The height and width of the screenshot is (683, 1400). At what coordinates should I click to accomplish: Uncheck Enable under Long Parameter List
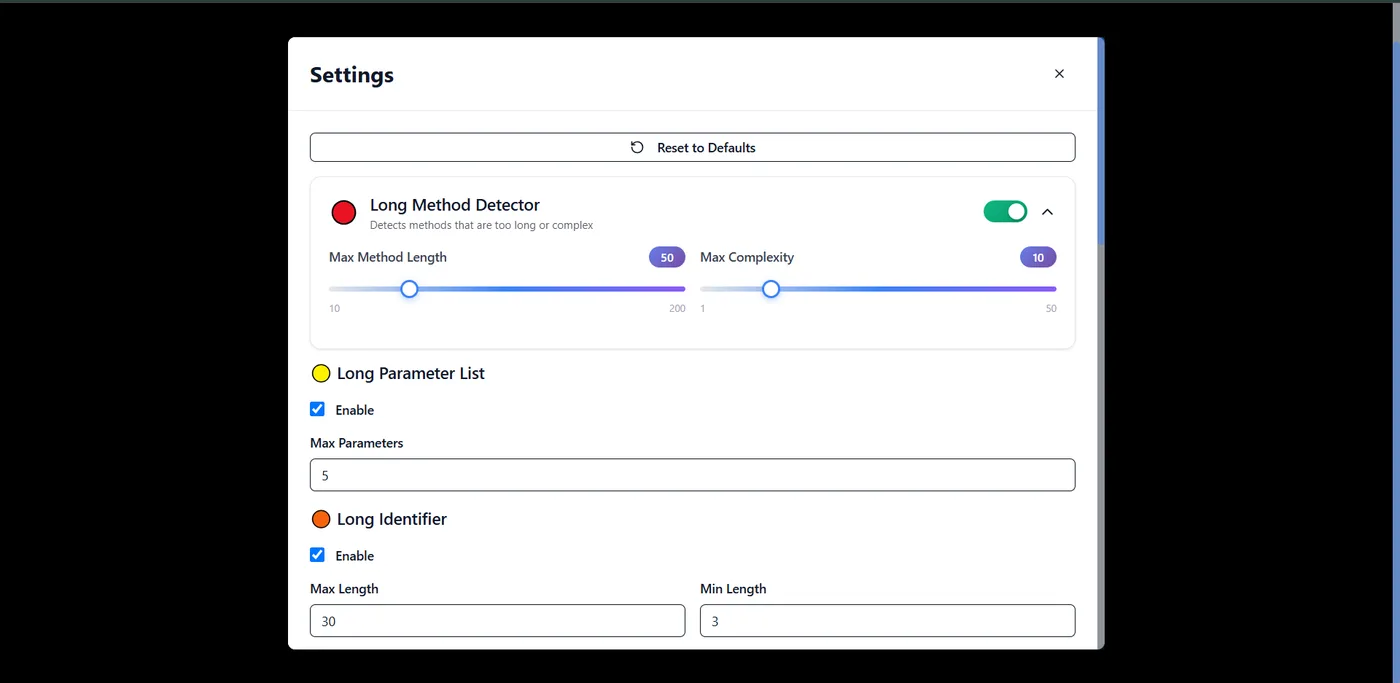click(317, 409)
